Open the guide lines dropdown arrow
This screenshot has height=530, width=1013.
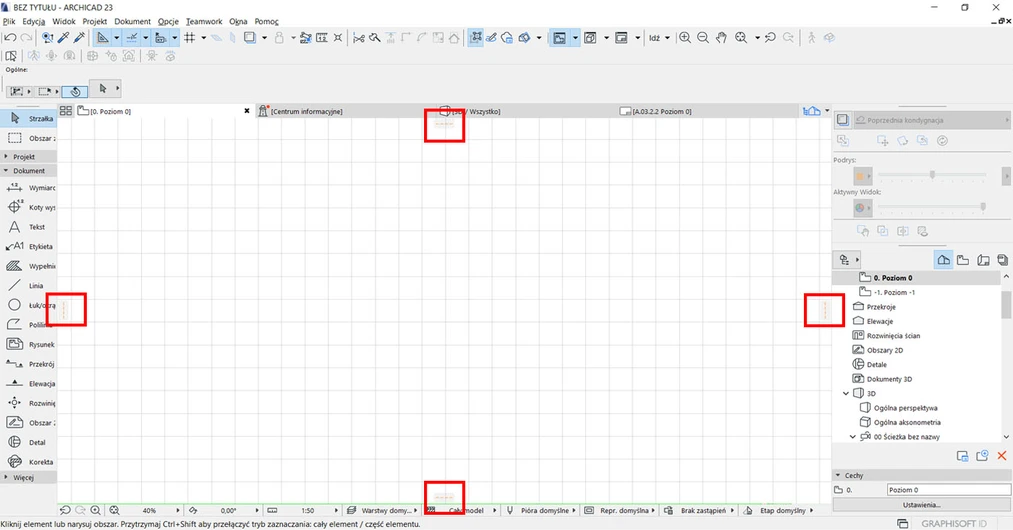click(x=116, y=37)
